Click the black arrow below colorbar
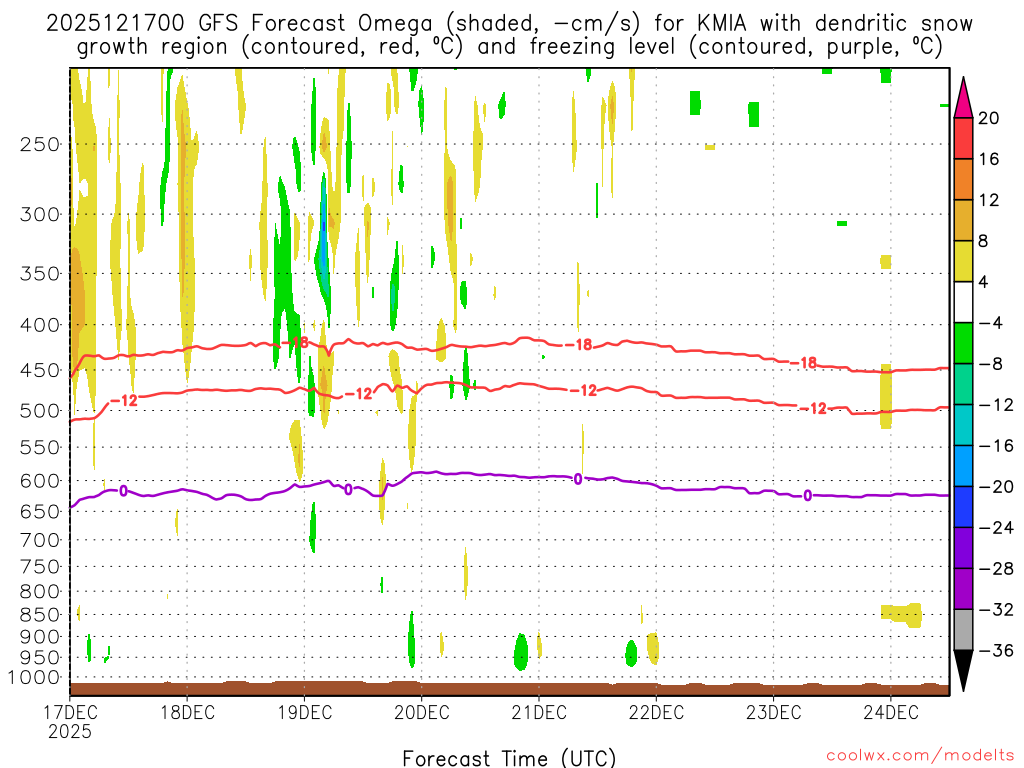 point(963,671)
